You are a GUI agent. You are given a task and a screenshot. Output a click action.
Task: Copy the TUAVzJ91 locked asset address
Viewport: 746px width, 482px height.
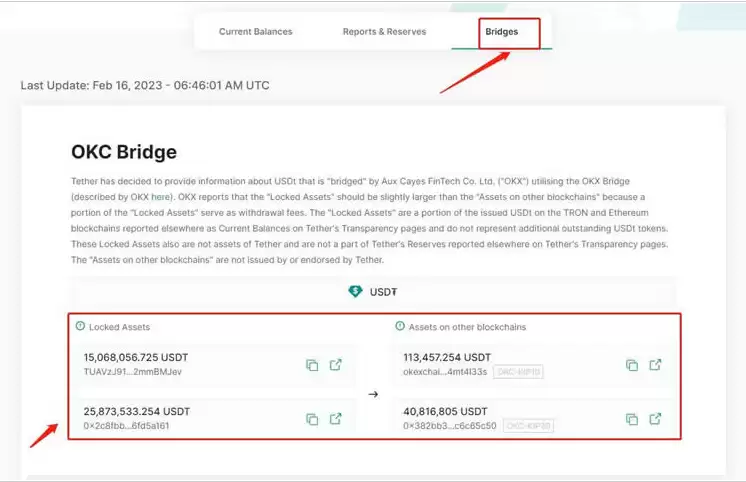coord(312,365)
